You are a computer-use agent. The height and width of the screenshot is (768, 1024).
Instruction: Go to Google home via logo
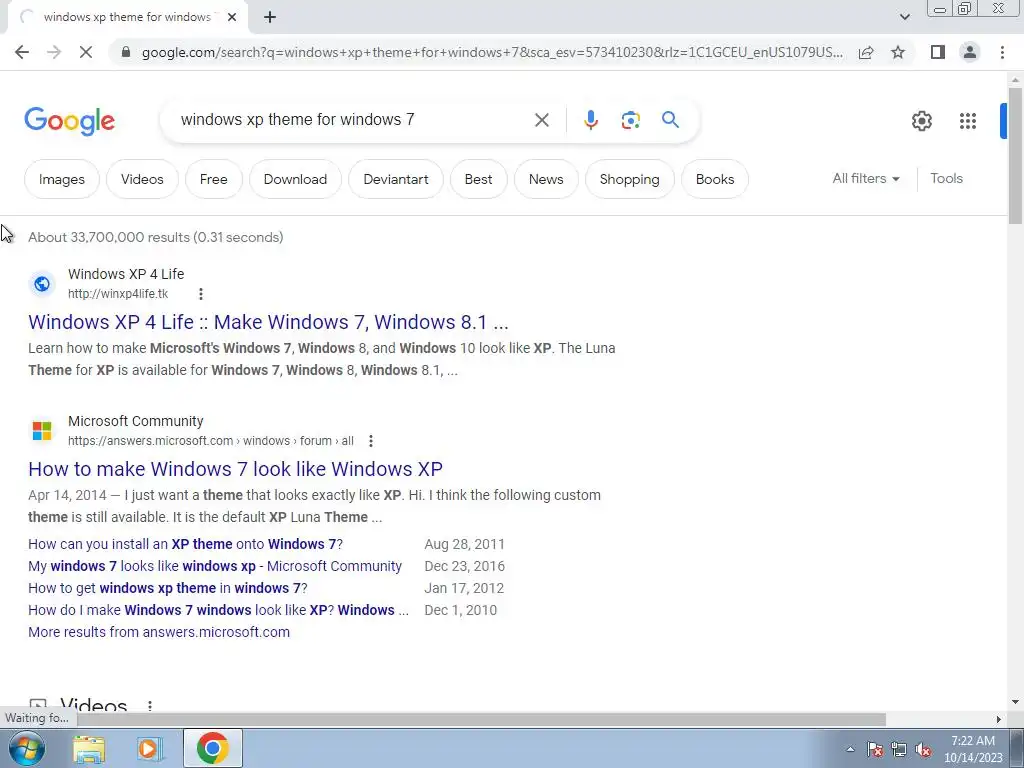(69, 121)
